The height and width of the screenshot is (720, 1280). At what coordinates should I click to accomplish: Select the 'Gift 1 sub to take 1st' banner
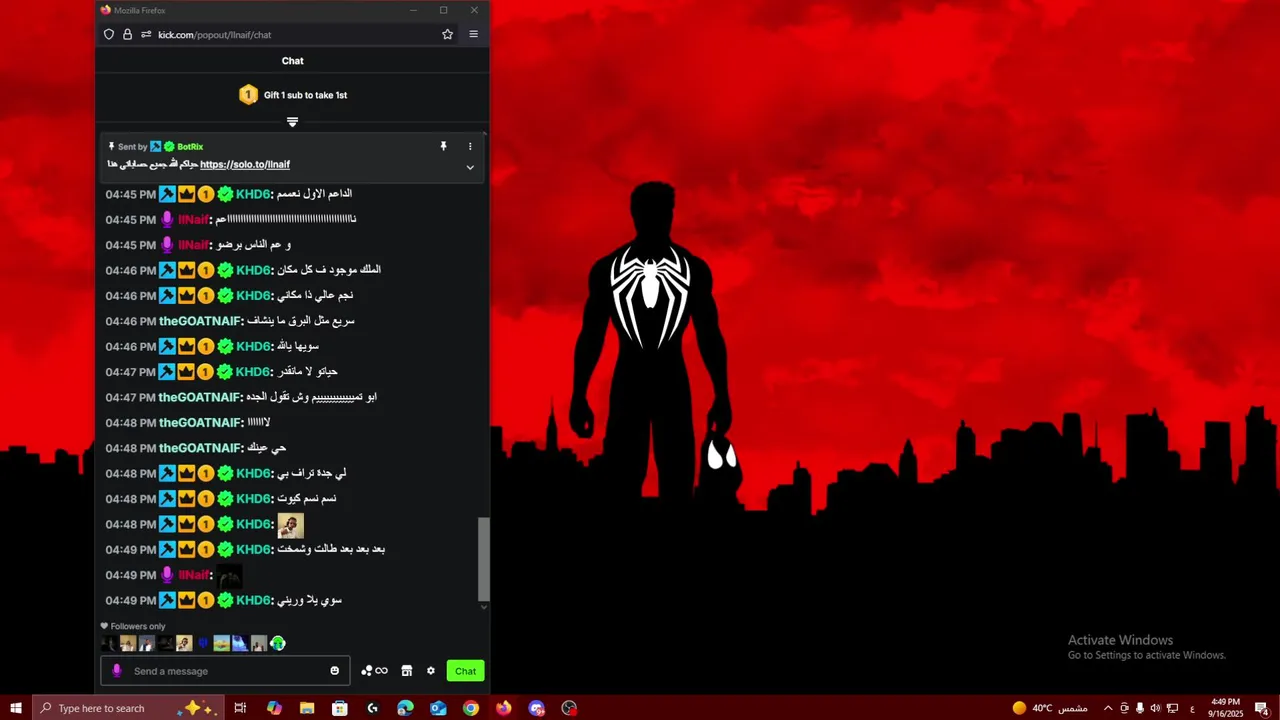pos(292,95)
